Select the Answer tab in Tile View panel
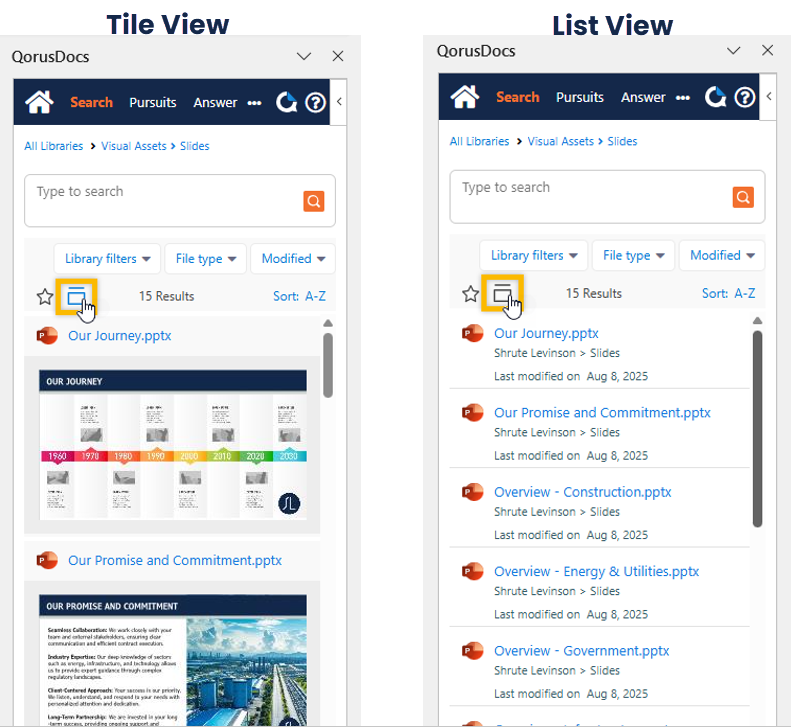This screenshot has height=727, width=791. click(215, 102)
